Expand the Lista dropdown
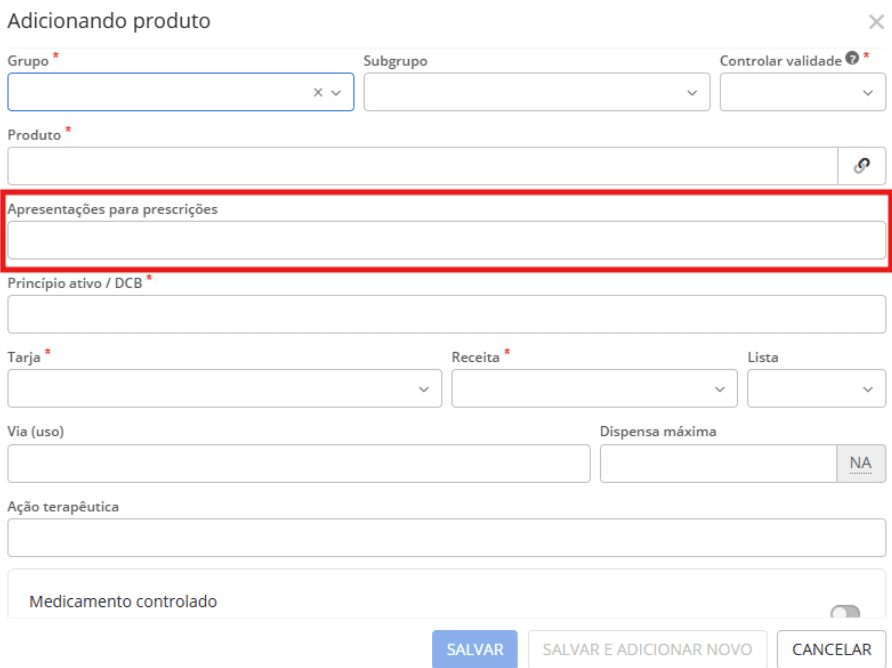 pyautogui.click(x=816, y=389)
